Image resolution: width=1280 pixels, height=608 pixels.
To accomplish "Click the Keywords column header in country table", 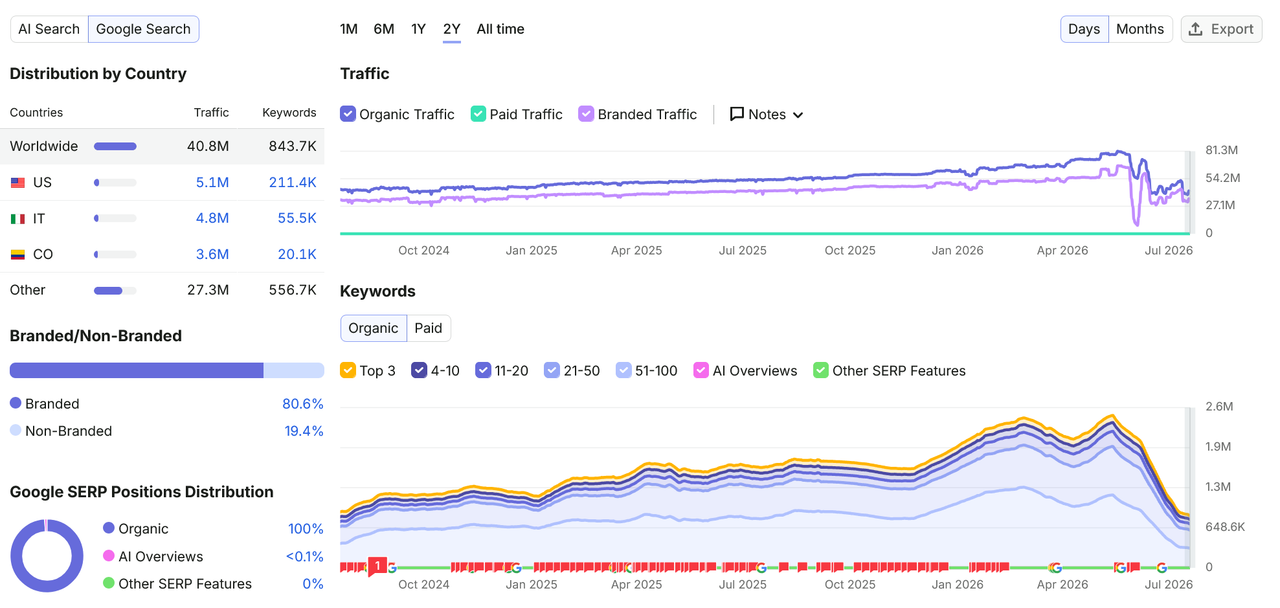I will pyautogui.click(x=289, y=113).
